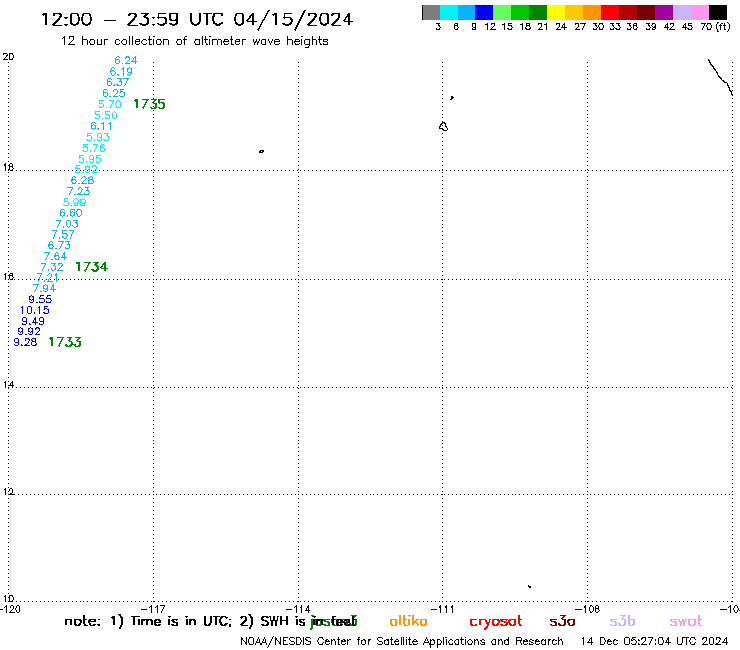Click the 6.37 wave height value
Screen dimensions: 740x650
[x=118, y=82]
